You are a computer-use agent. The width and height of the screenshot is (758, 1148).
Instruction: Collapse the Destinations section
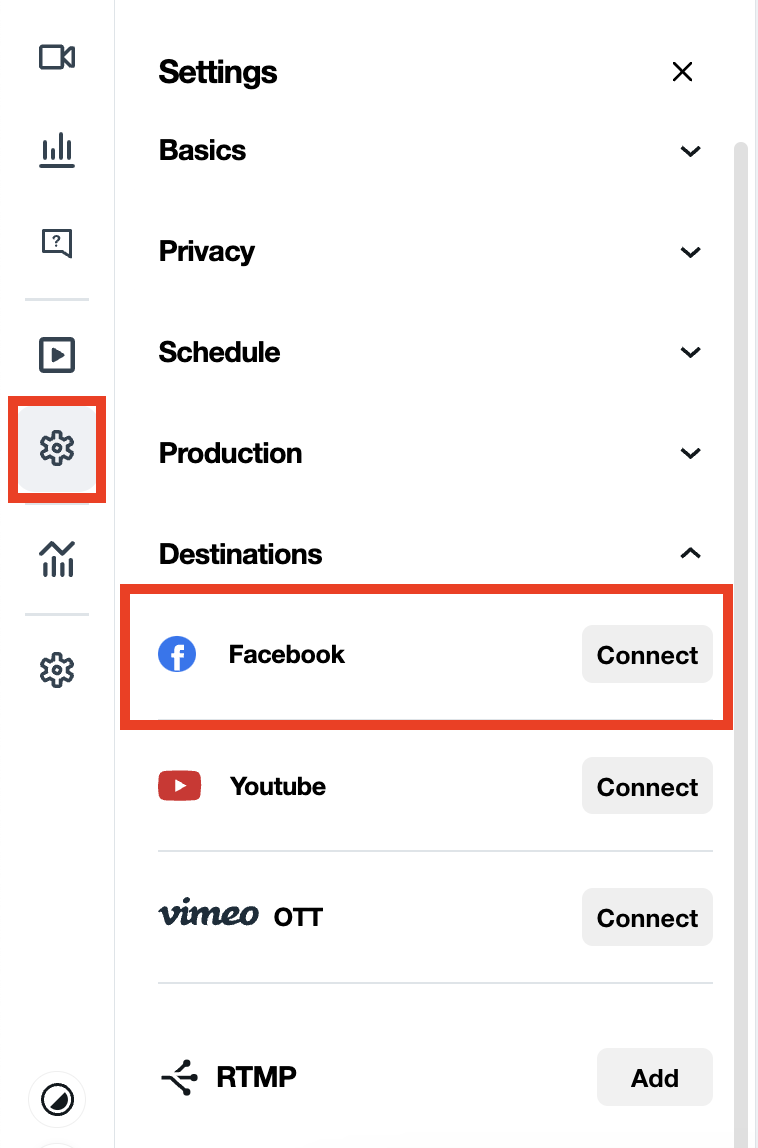pyautogui.click(x=690, y=553)
